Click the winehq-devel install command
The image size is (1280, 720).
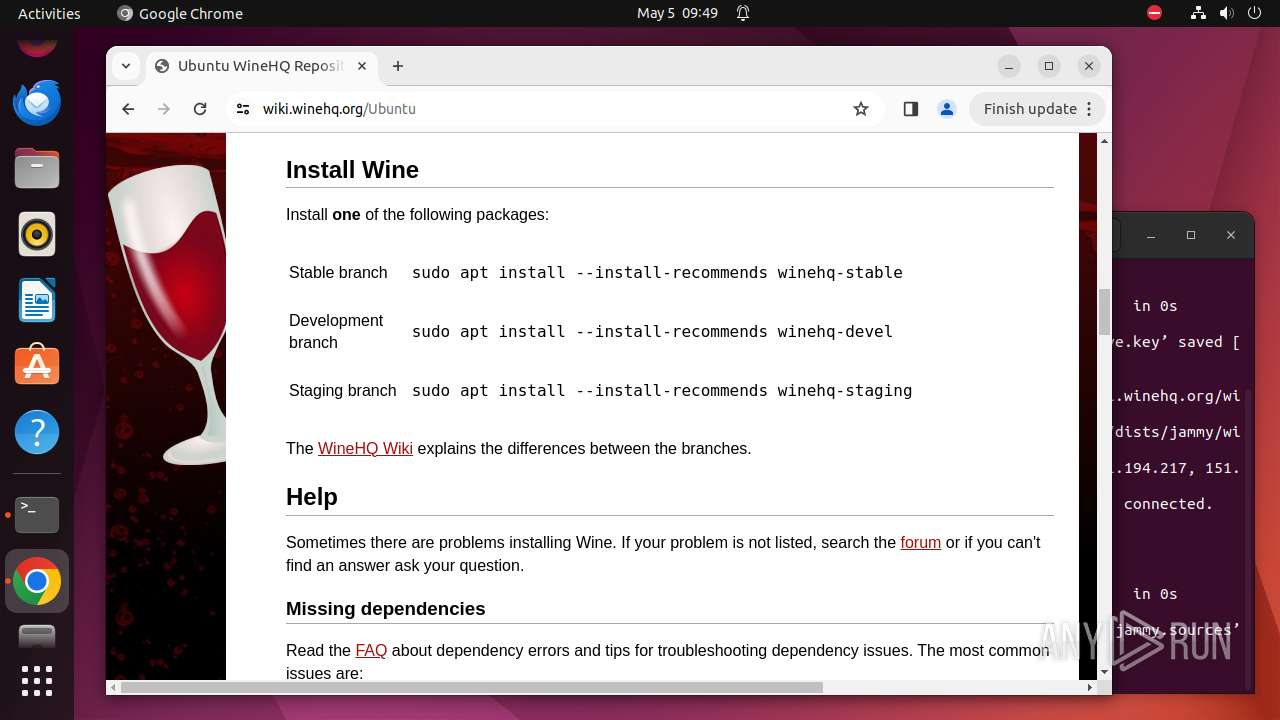pos(652,331)
